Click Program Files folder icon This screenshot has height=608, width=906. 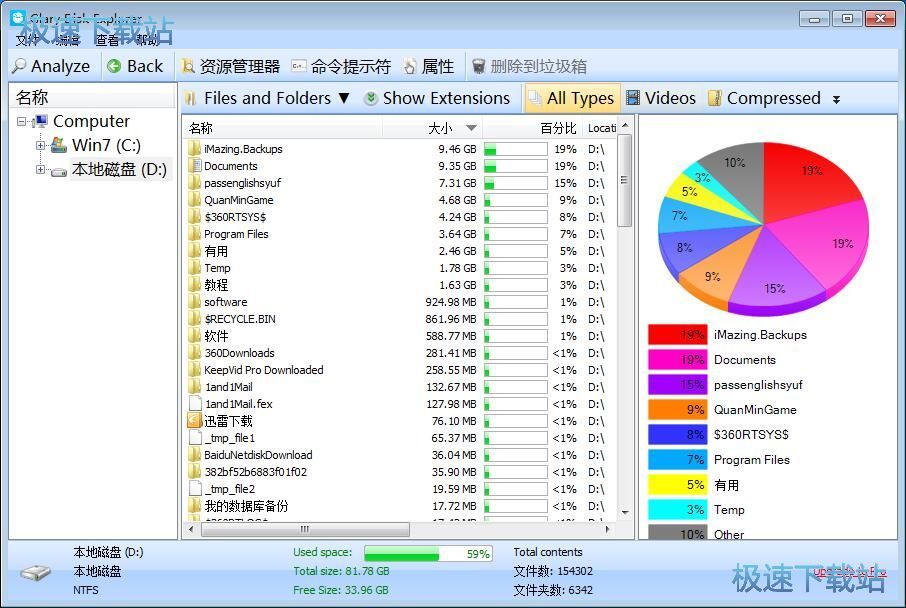click(195, 234)
